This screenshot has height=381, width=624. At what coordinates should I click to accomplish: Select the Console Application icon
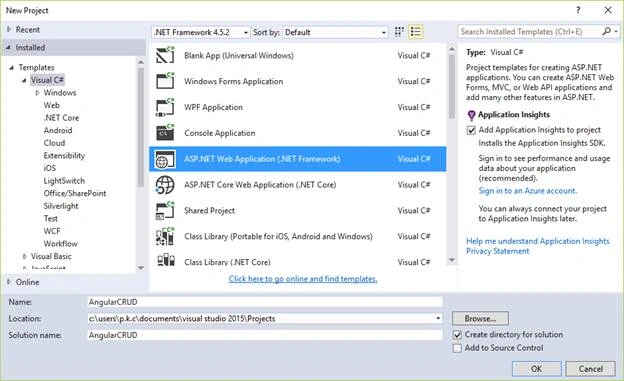pyautogui.click(x=165, y=133)
